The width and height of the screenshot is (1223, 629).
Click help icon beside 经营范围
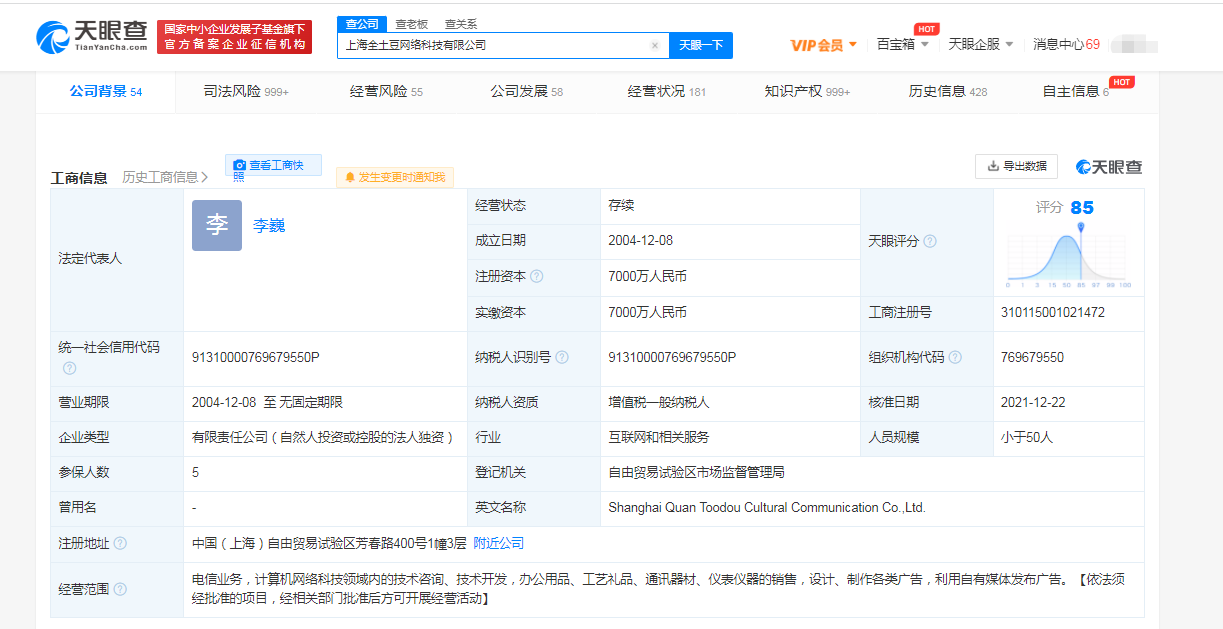[120, 590]
